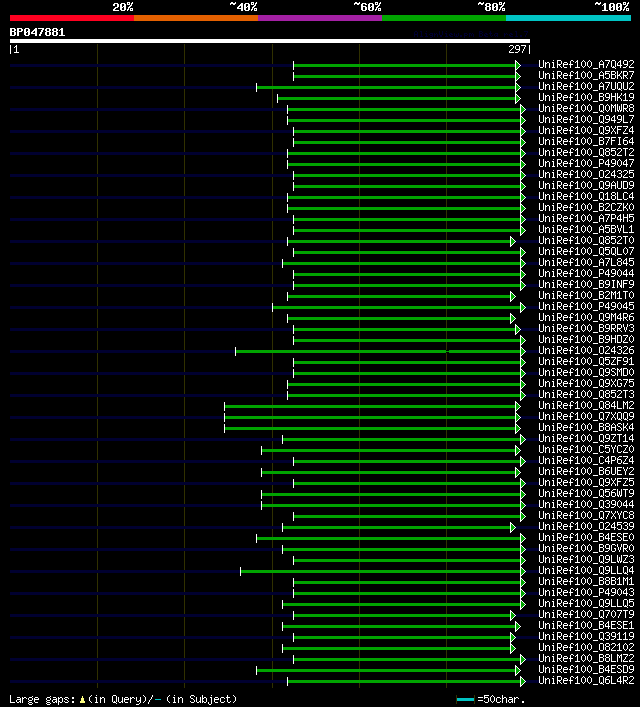Click the ~100% scale label

[x=612, y=7]
